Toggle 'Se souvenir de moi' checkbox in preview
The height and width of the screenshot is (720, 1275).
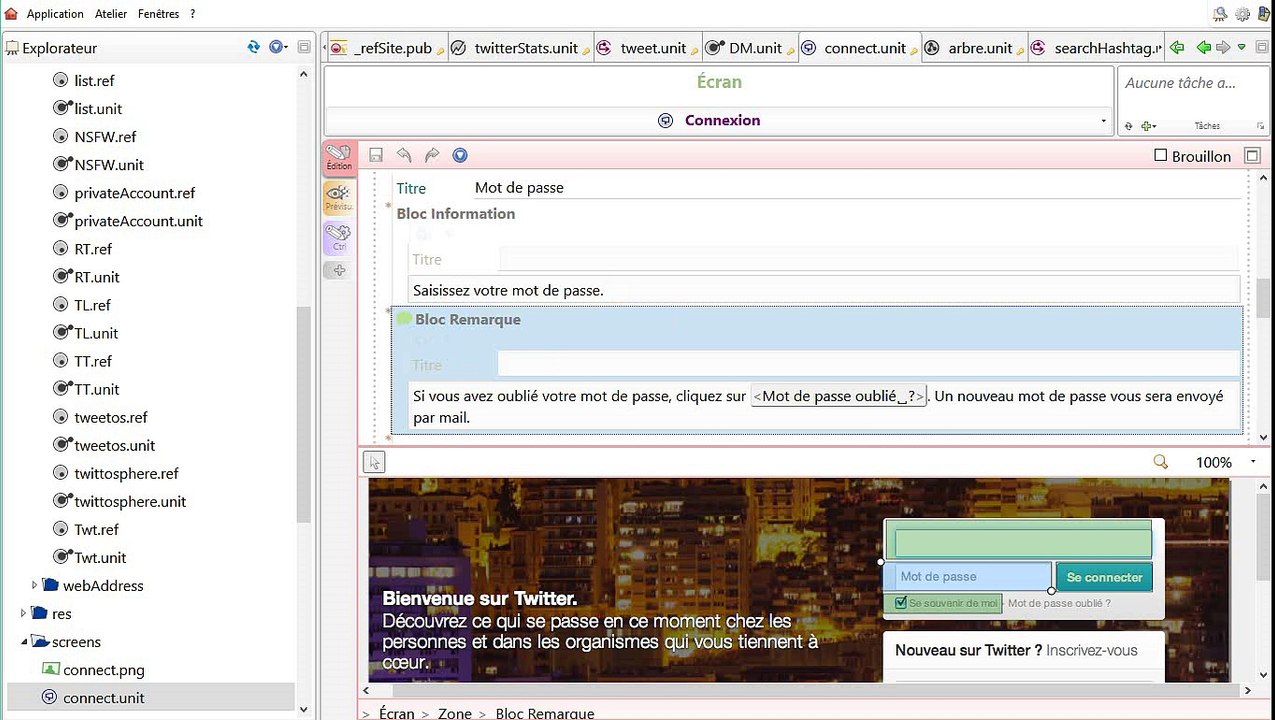tap(901, 603)
